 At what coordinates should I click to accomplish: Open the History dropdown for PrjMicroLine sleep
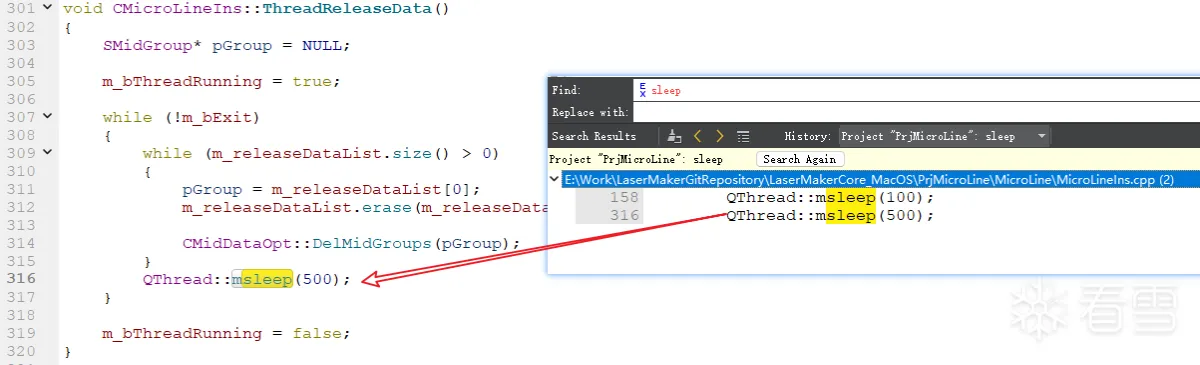[944, 136]
